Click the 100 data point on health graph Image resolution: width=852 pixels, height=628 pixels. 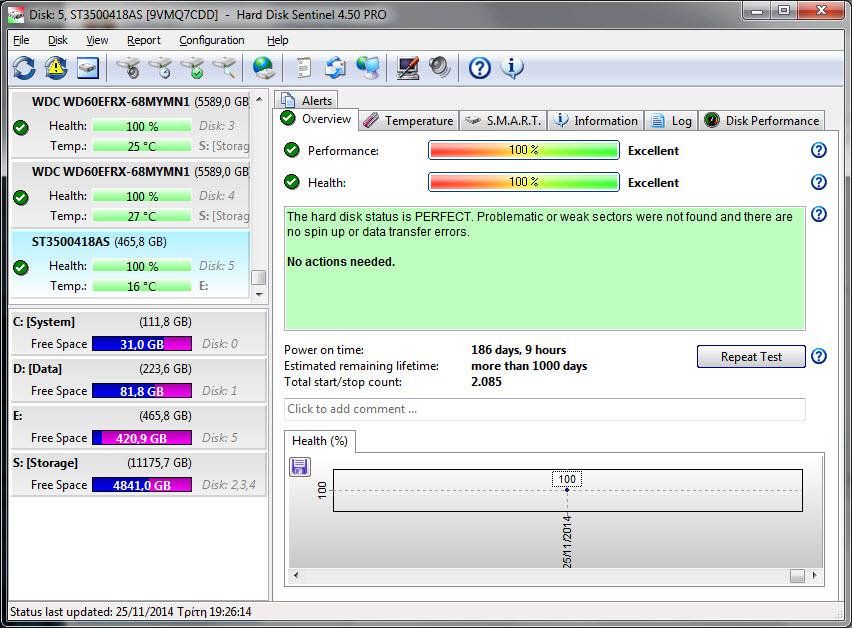[567, 489]
